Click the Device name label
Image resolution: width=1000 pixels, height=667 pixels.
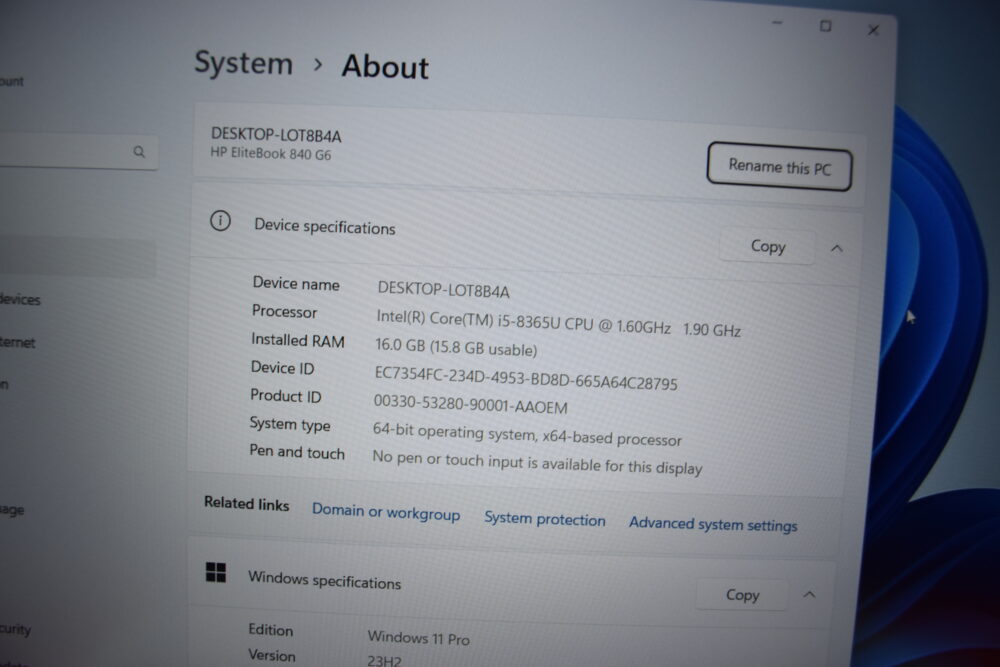(x=296, y=283)
